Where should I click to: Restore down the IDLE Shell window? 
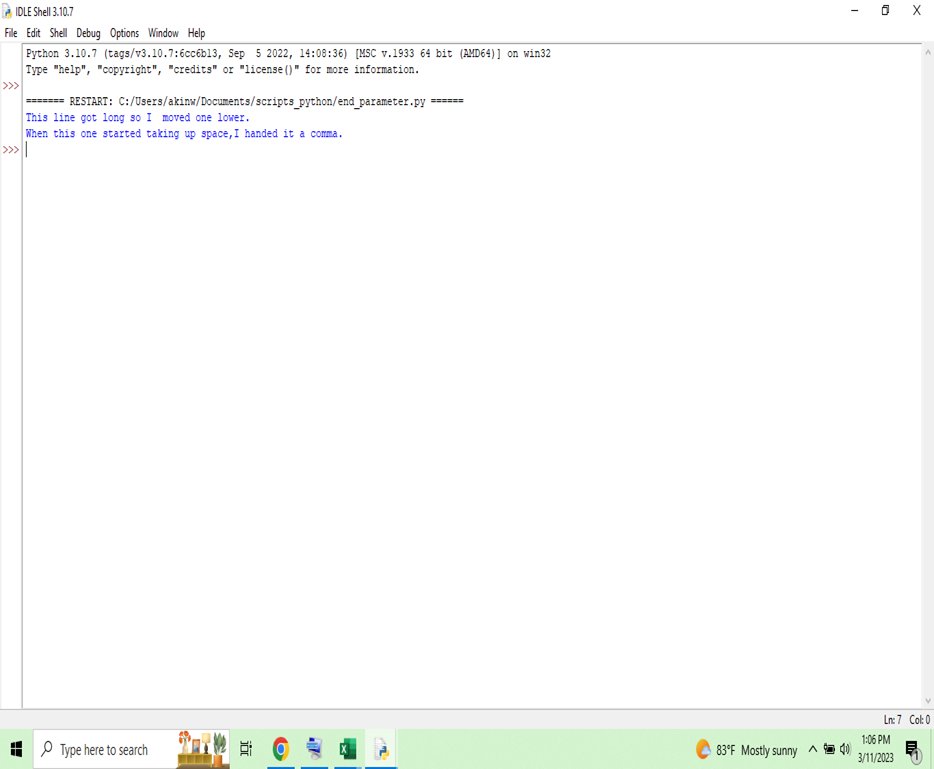[885, 11]
